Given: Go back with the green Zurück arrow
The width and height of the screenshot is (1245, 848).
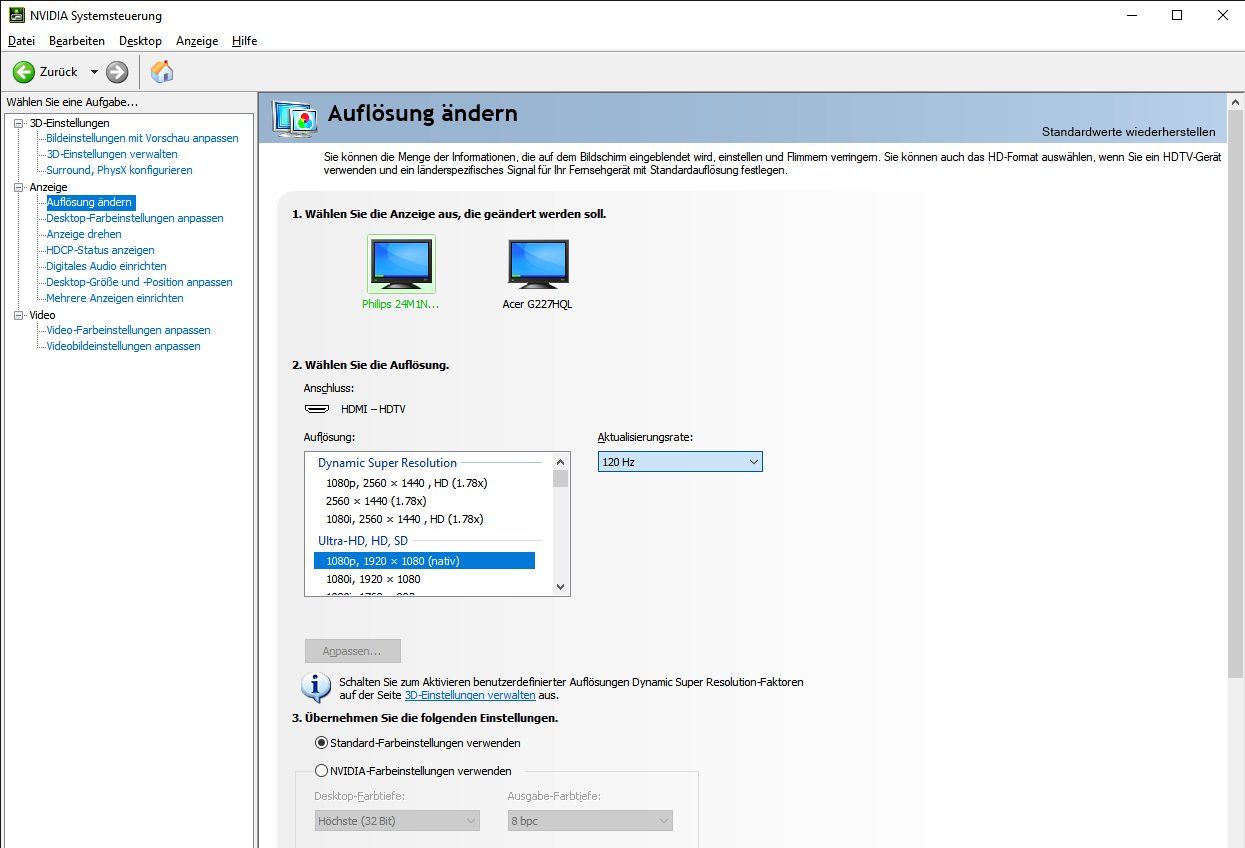Looking at the screenshot, I should 24,72.
